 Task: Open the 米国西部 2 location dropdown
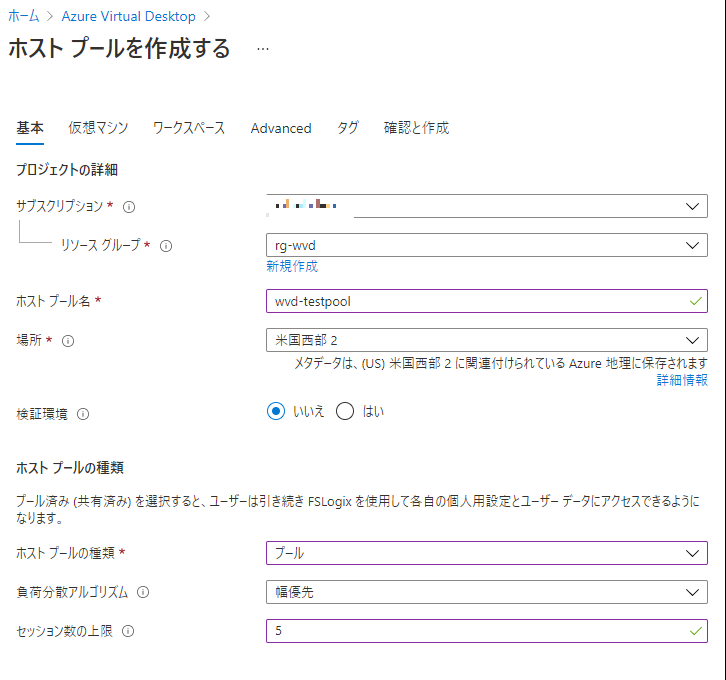click(487, 340)
